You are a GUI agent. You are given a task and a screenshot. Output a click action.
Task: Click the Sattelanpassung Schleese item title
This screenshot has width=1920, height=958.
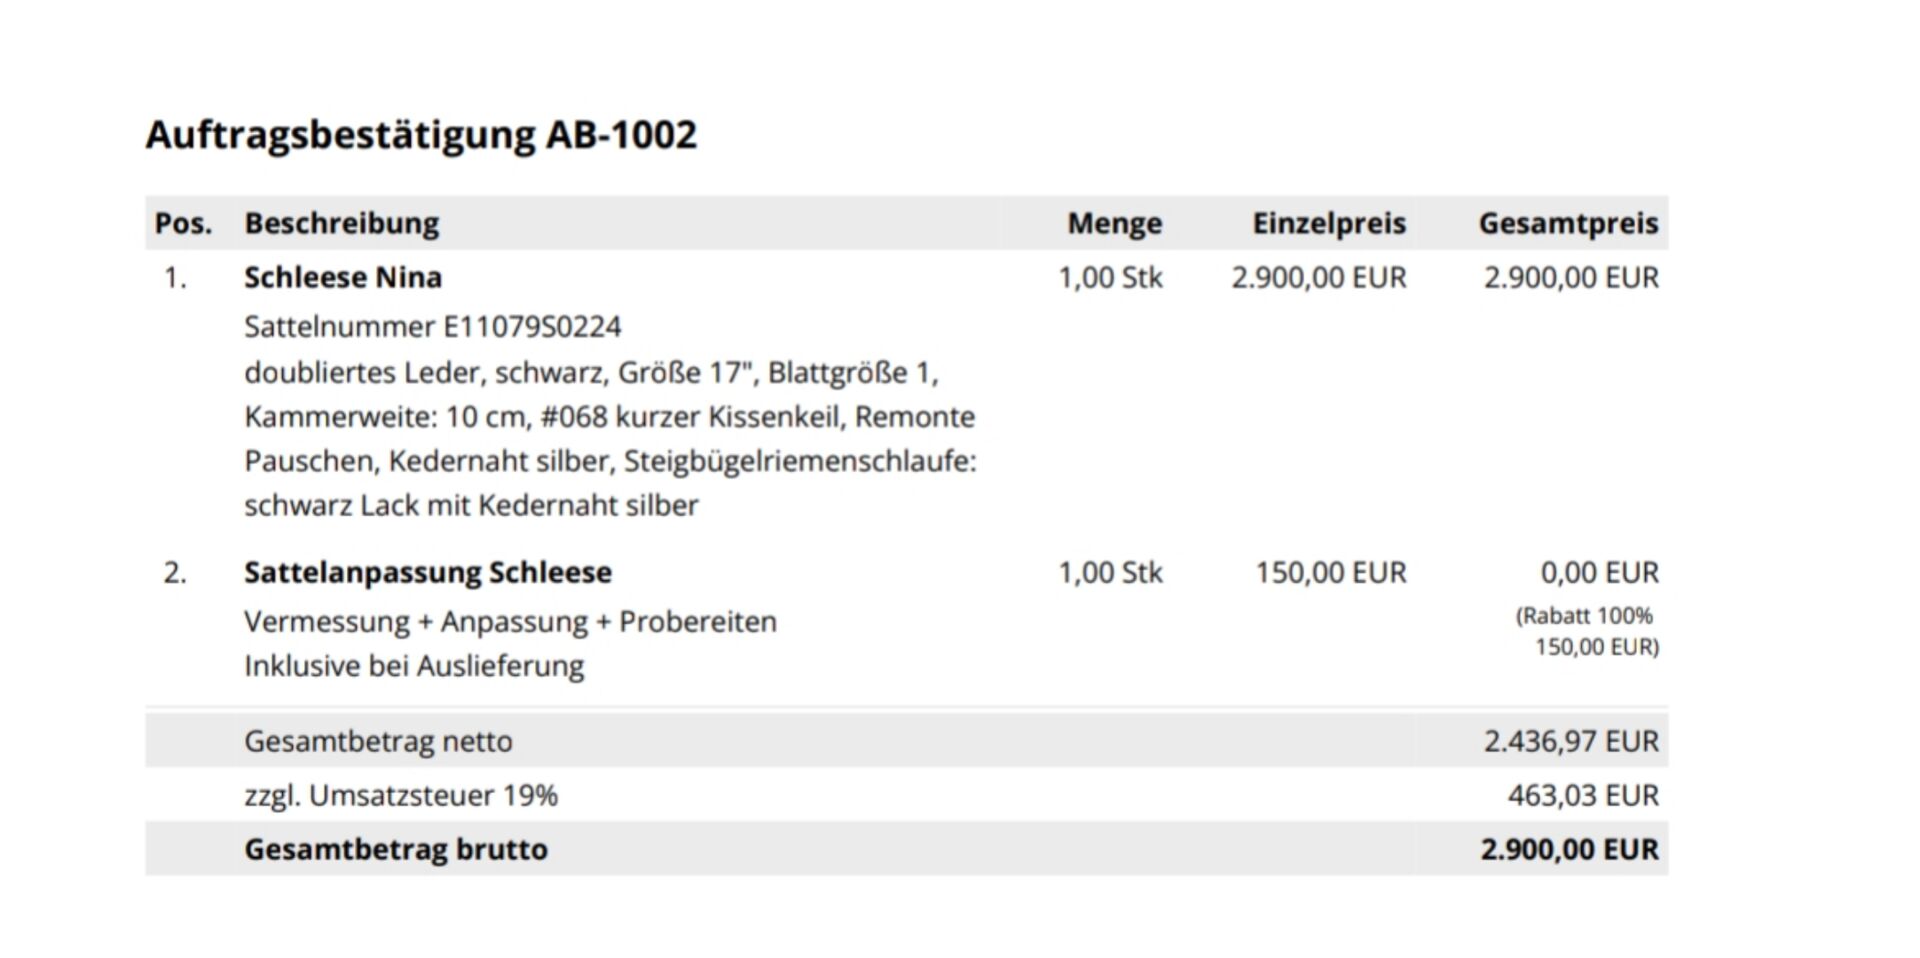point(428,572)
